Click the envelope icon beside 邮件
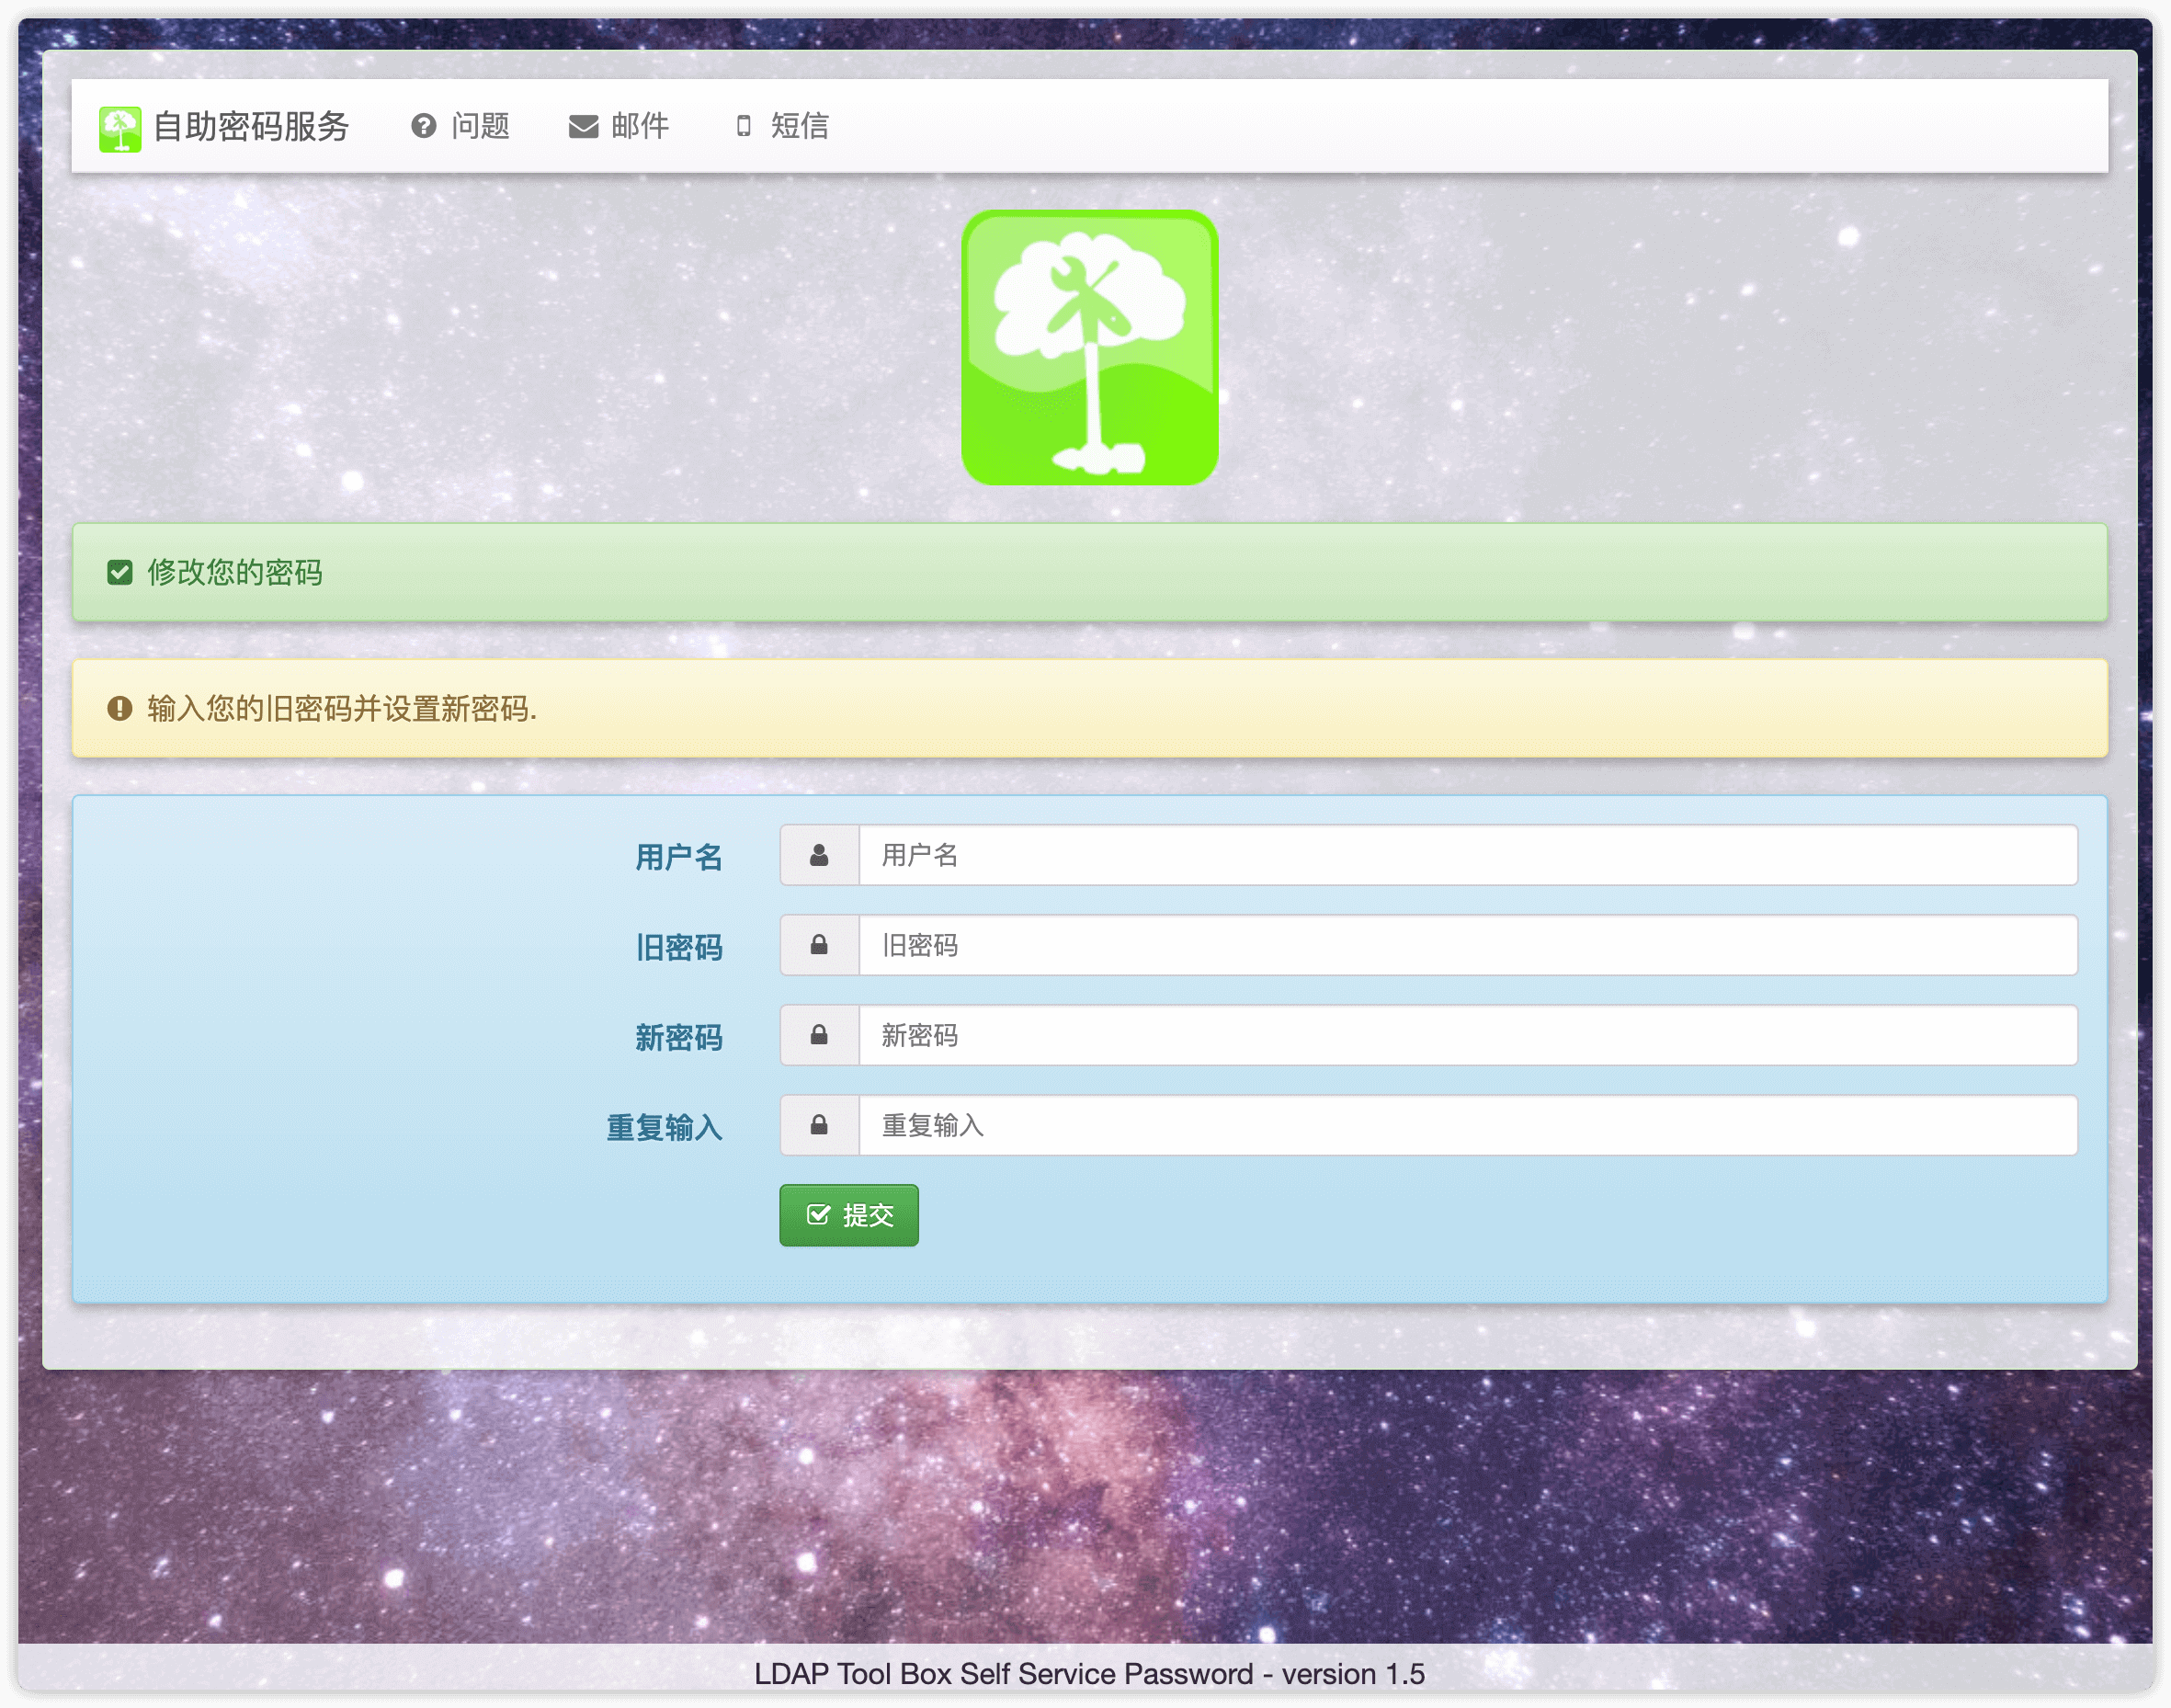The height and width of the screenshot is (1708, 2171). [584, 127]
